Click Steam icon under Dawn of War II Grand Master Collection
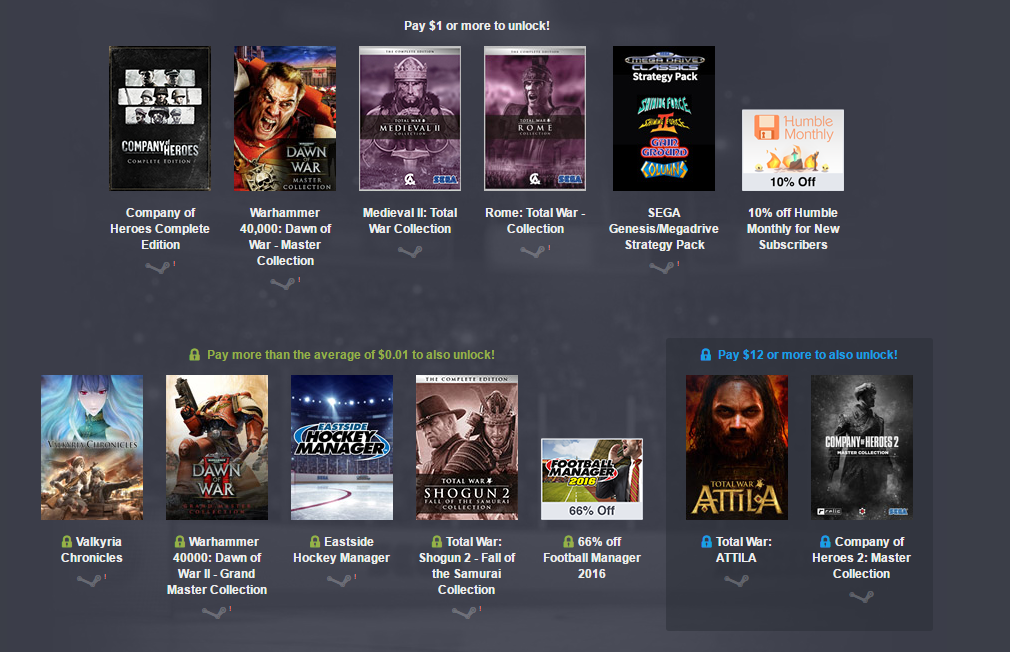The image size is (1010, 652). (x=214, y=612)
